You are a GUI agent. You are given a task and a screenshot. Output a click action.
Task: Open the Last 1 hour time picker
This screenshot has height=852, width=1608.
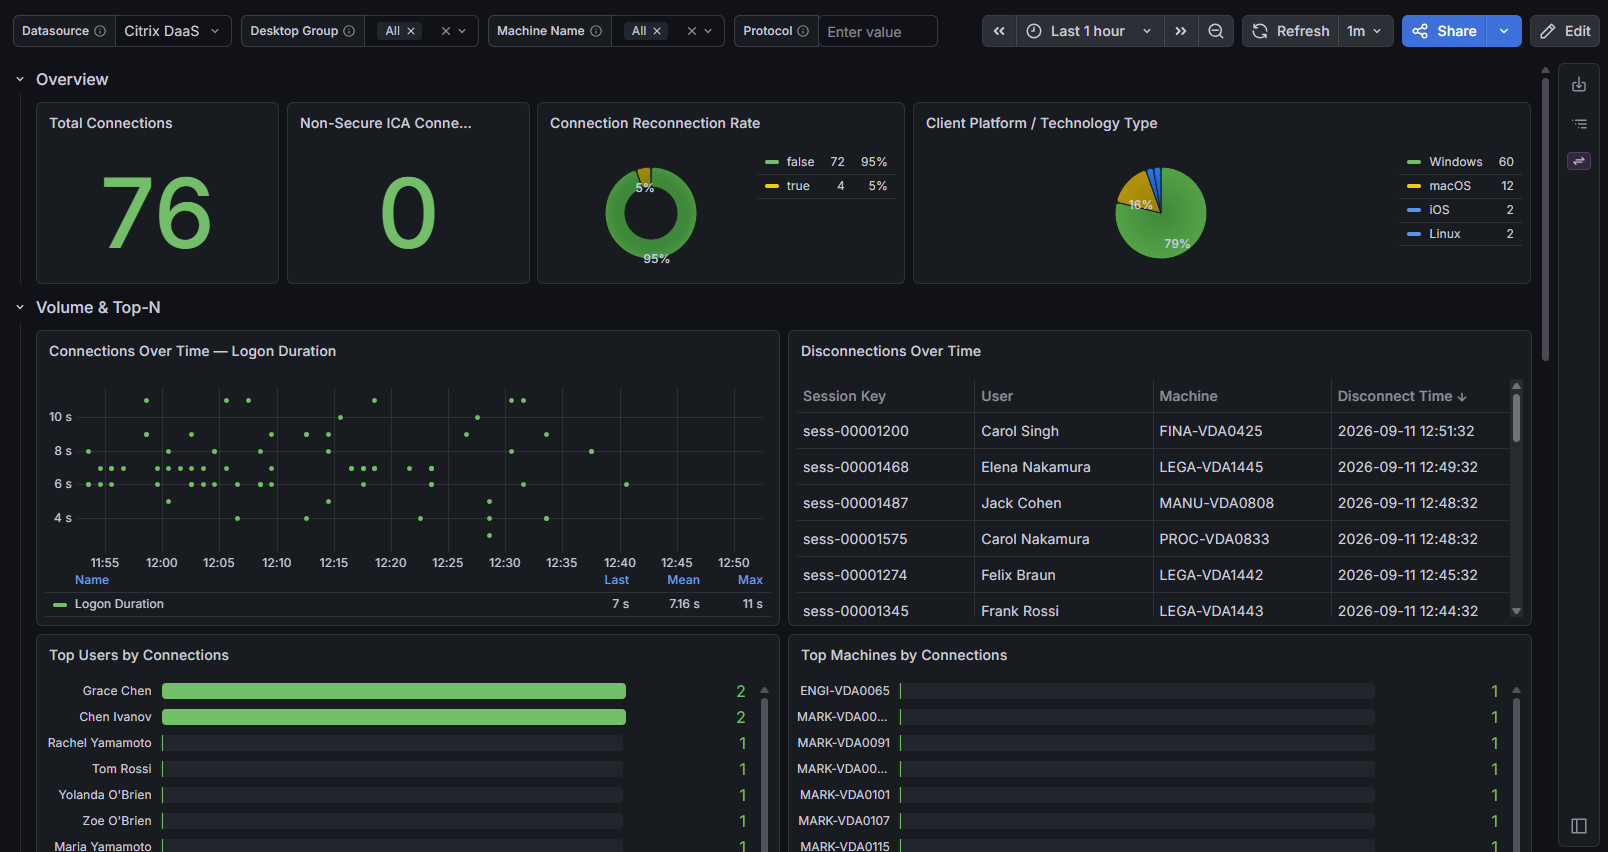1089,31
